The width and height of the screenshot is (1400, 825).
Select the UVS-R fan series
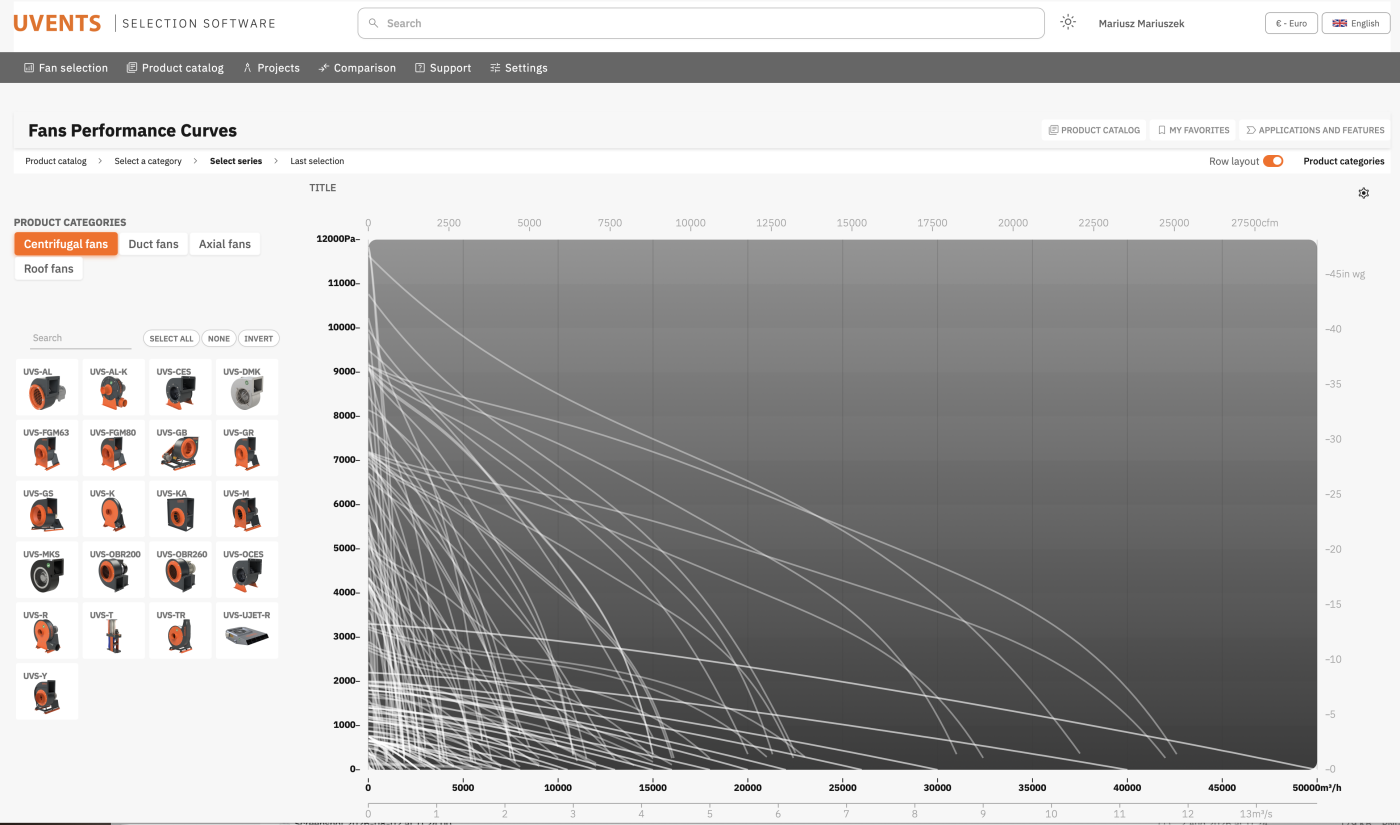click(47, 631)
